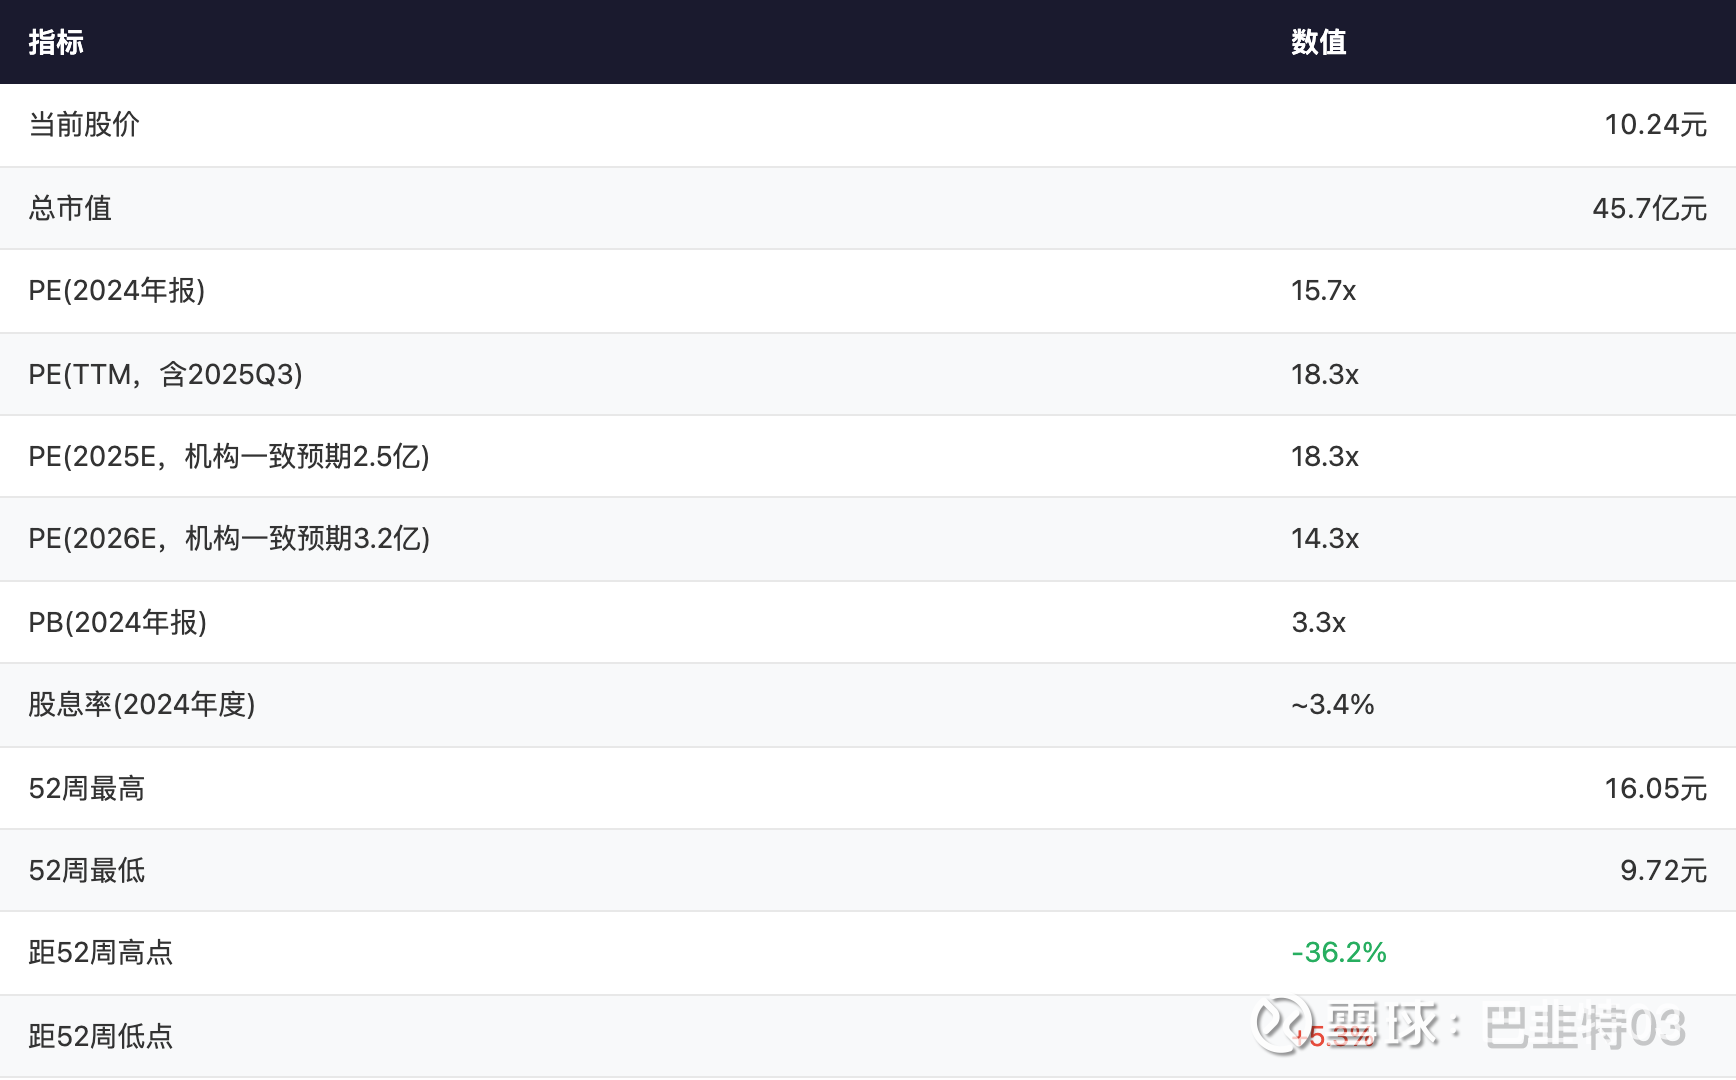1736x1080 pixels.
Task: Click the 14.3x value for PE 2026E
Action: pos(1324,539)
